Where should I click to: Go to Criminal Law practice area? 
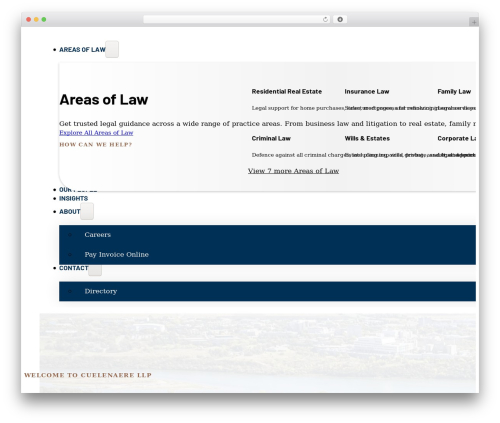click(x=271, y=138)
